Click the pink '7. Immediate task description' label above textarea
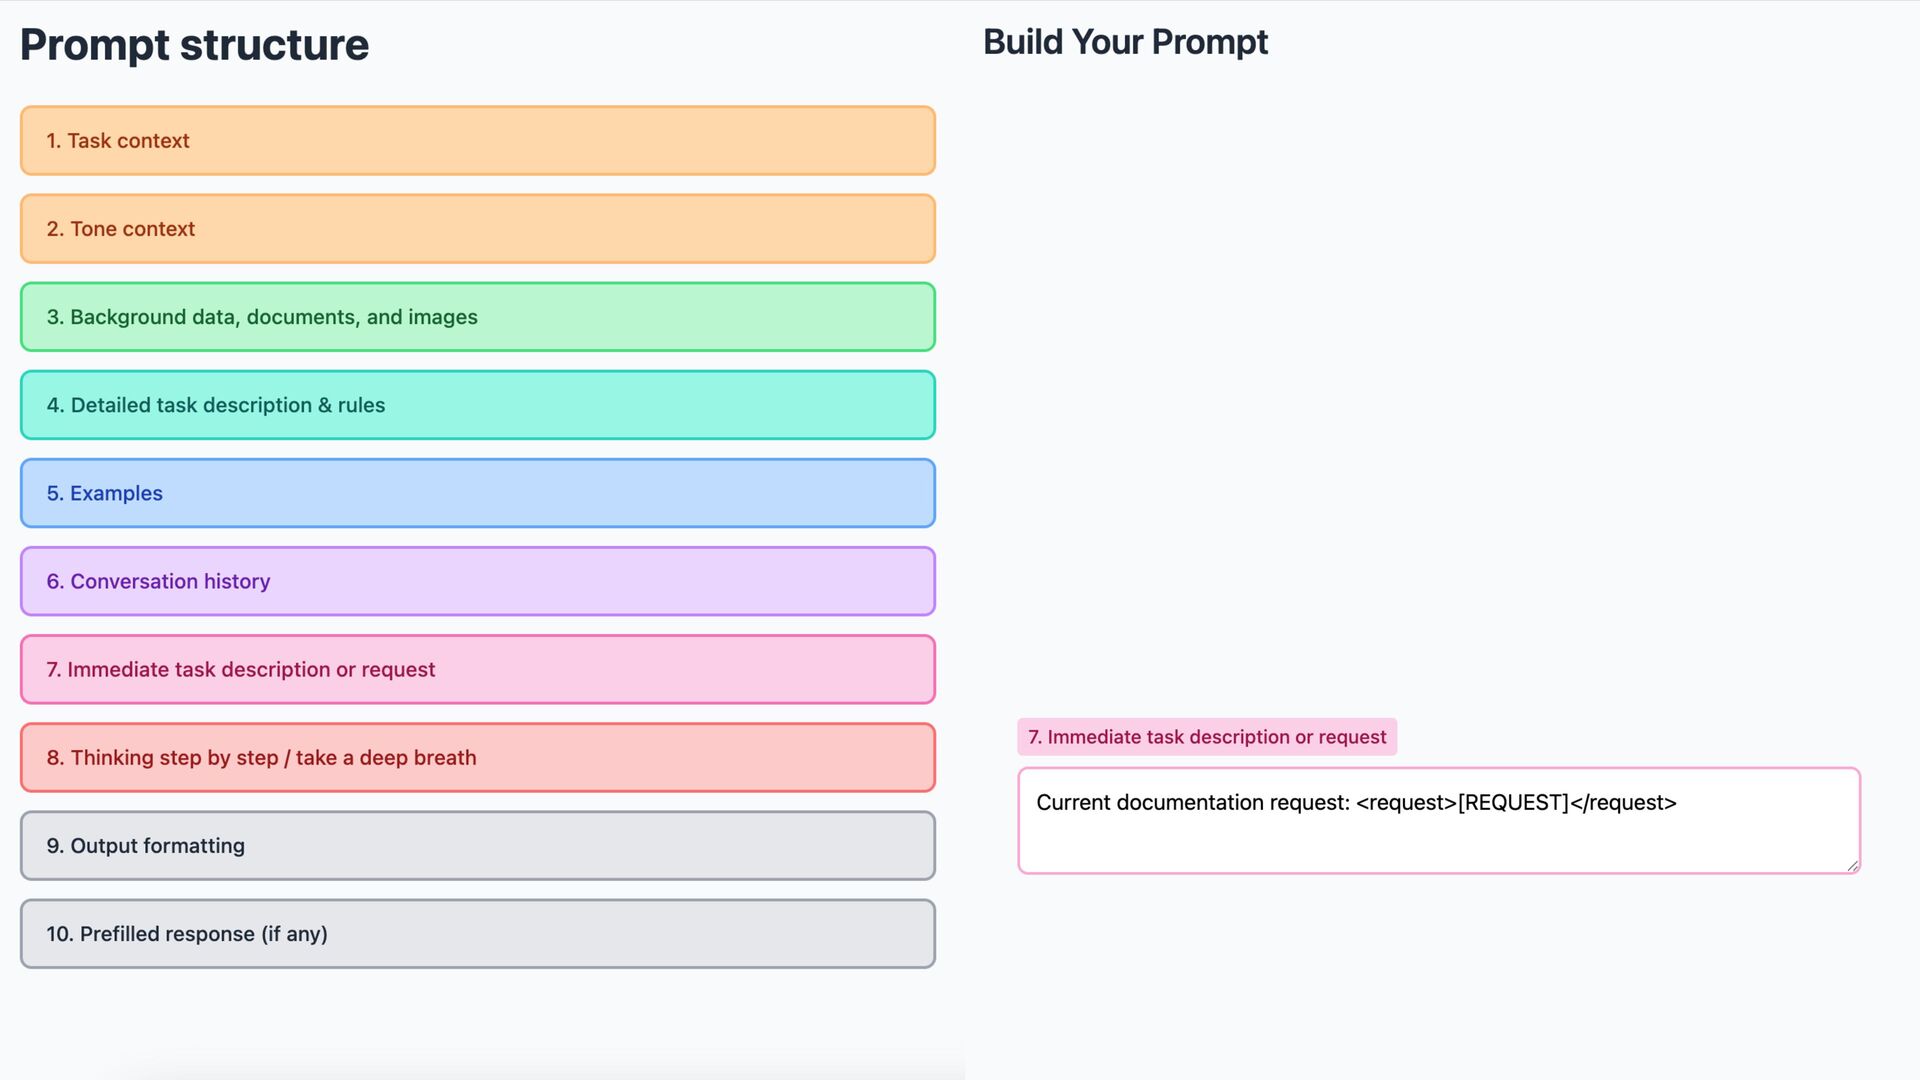Screen dimensions: 1920x1080 pyautogui.click(x=1207, y=737)
